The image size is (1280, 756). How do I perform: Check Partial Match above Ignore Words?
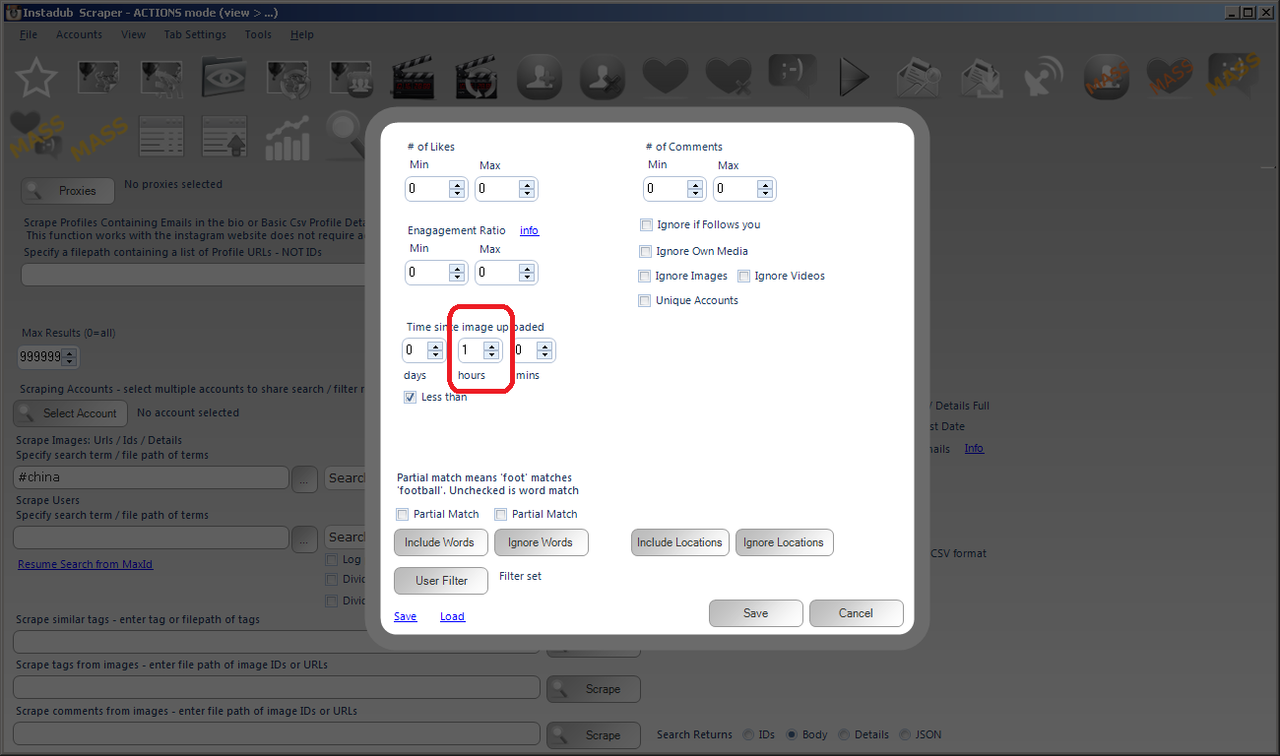(501, 515)
